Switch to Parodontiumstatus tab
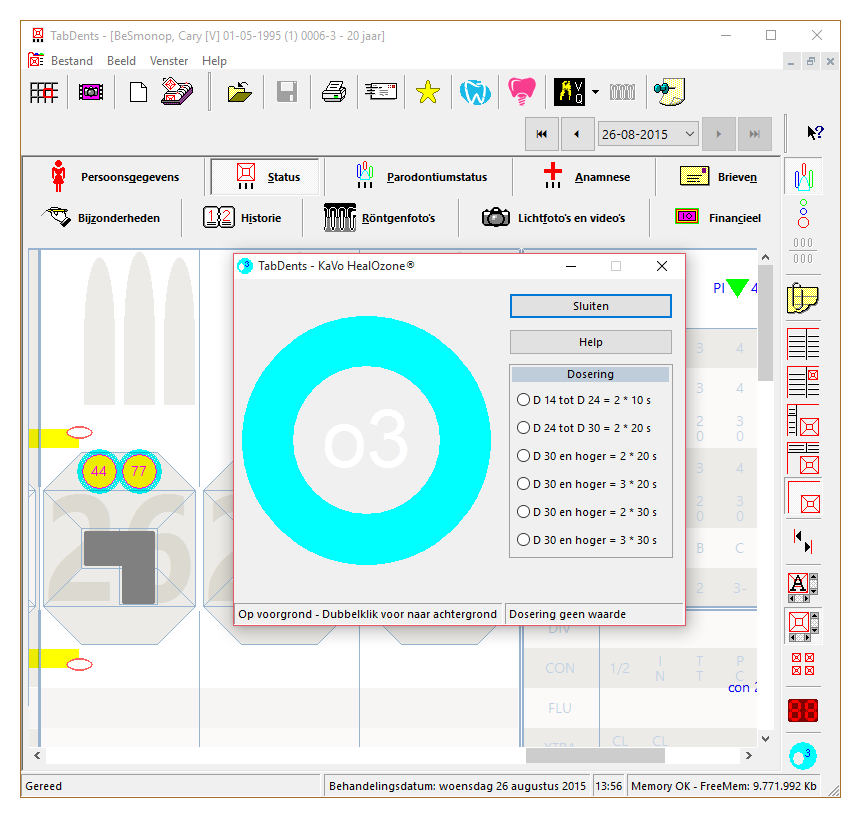Image resolution: width=861 pixels, height=818 pixels. coord(420,177)
